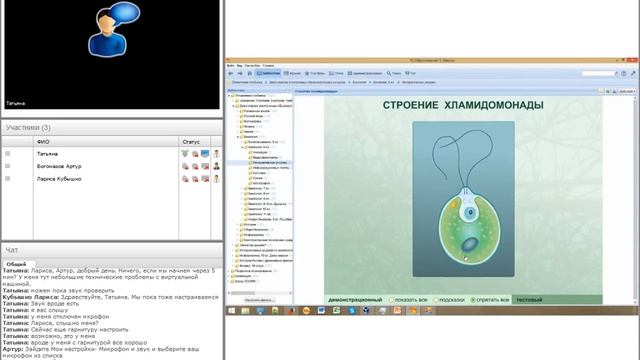Open File Explorer from the shared taskbar
The height and width of the screenshot is (360, 640).
(x=245, y=311)
